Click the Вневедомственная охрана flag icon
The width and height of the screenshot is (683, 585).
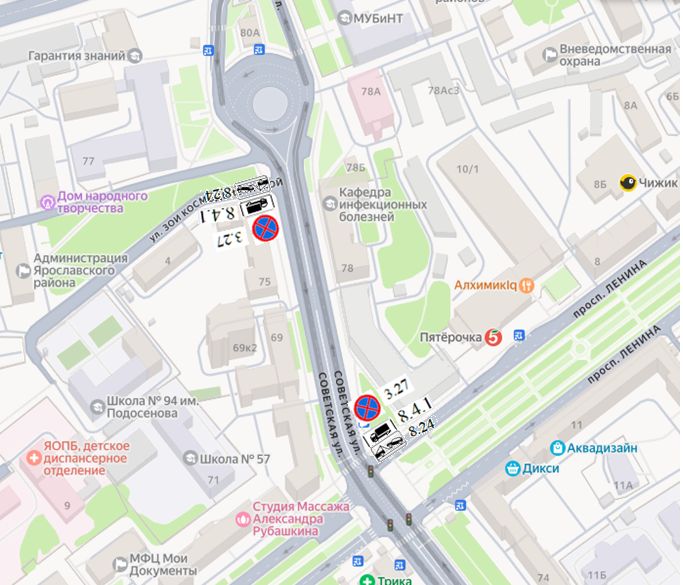(550, 55)
